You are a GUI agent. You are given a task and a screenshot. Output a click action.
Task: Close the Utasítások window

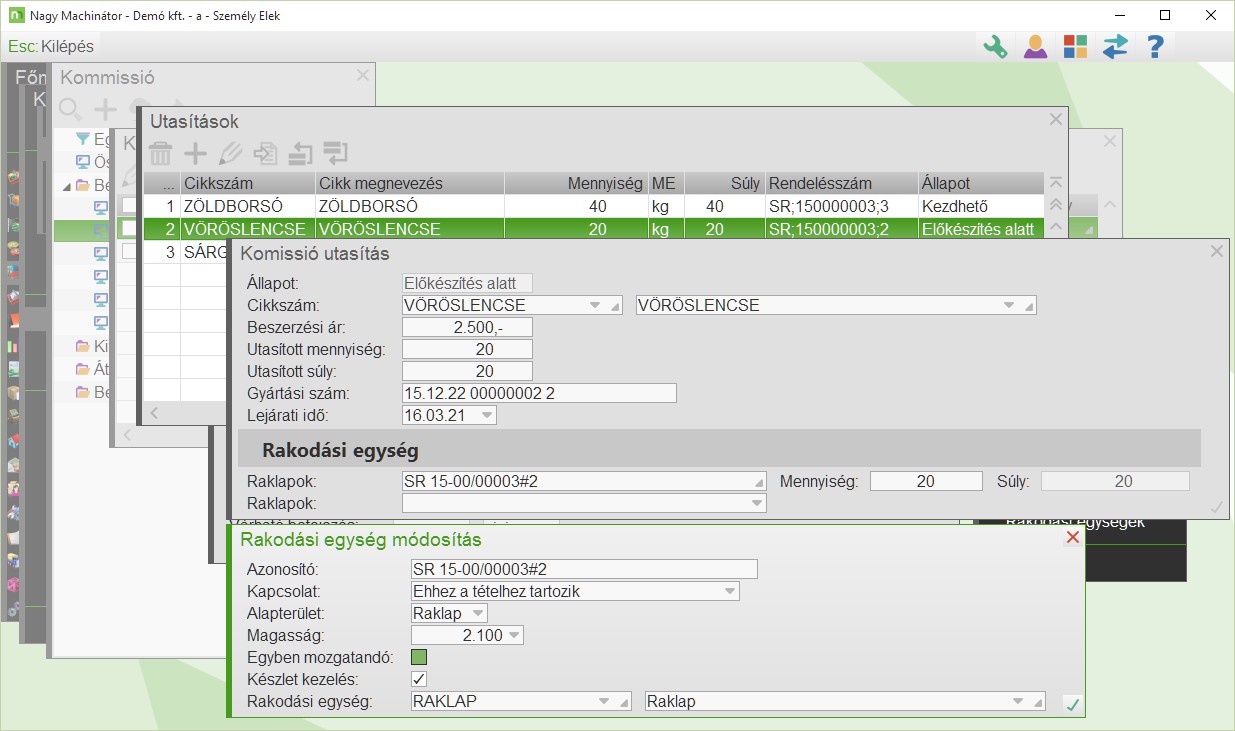coord(1055,119)
